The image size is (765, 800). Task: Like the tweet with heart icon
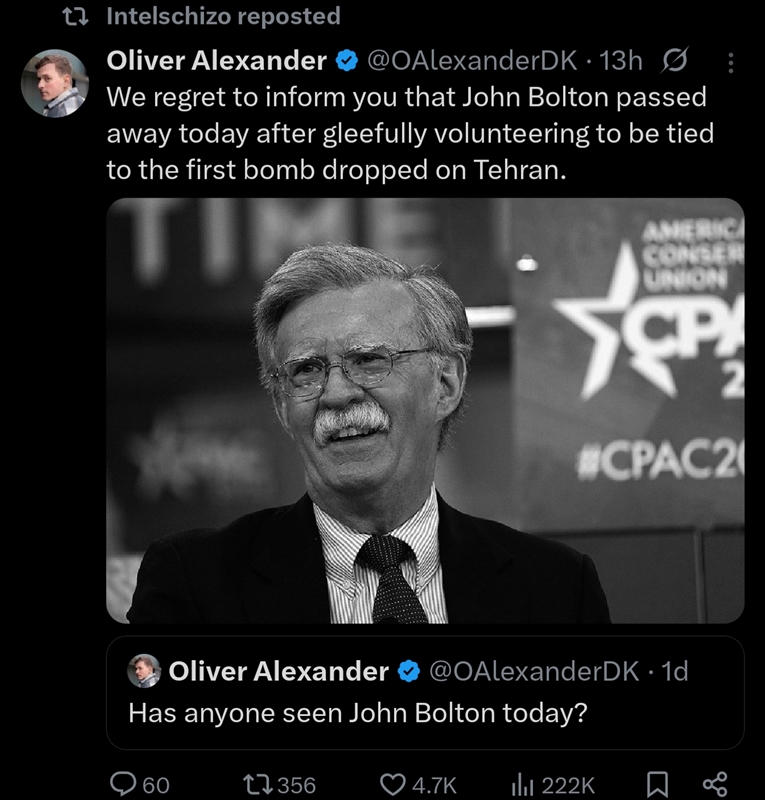pyautogui.click(x=395, y=785)
